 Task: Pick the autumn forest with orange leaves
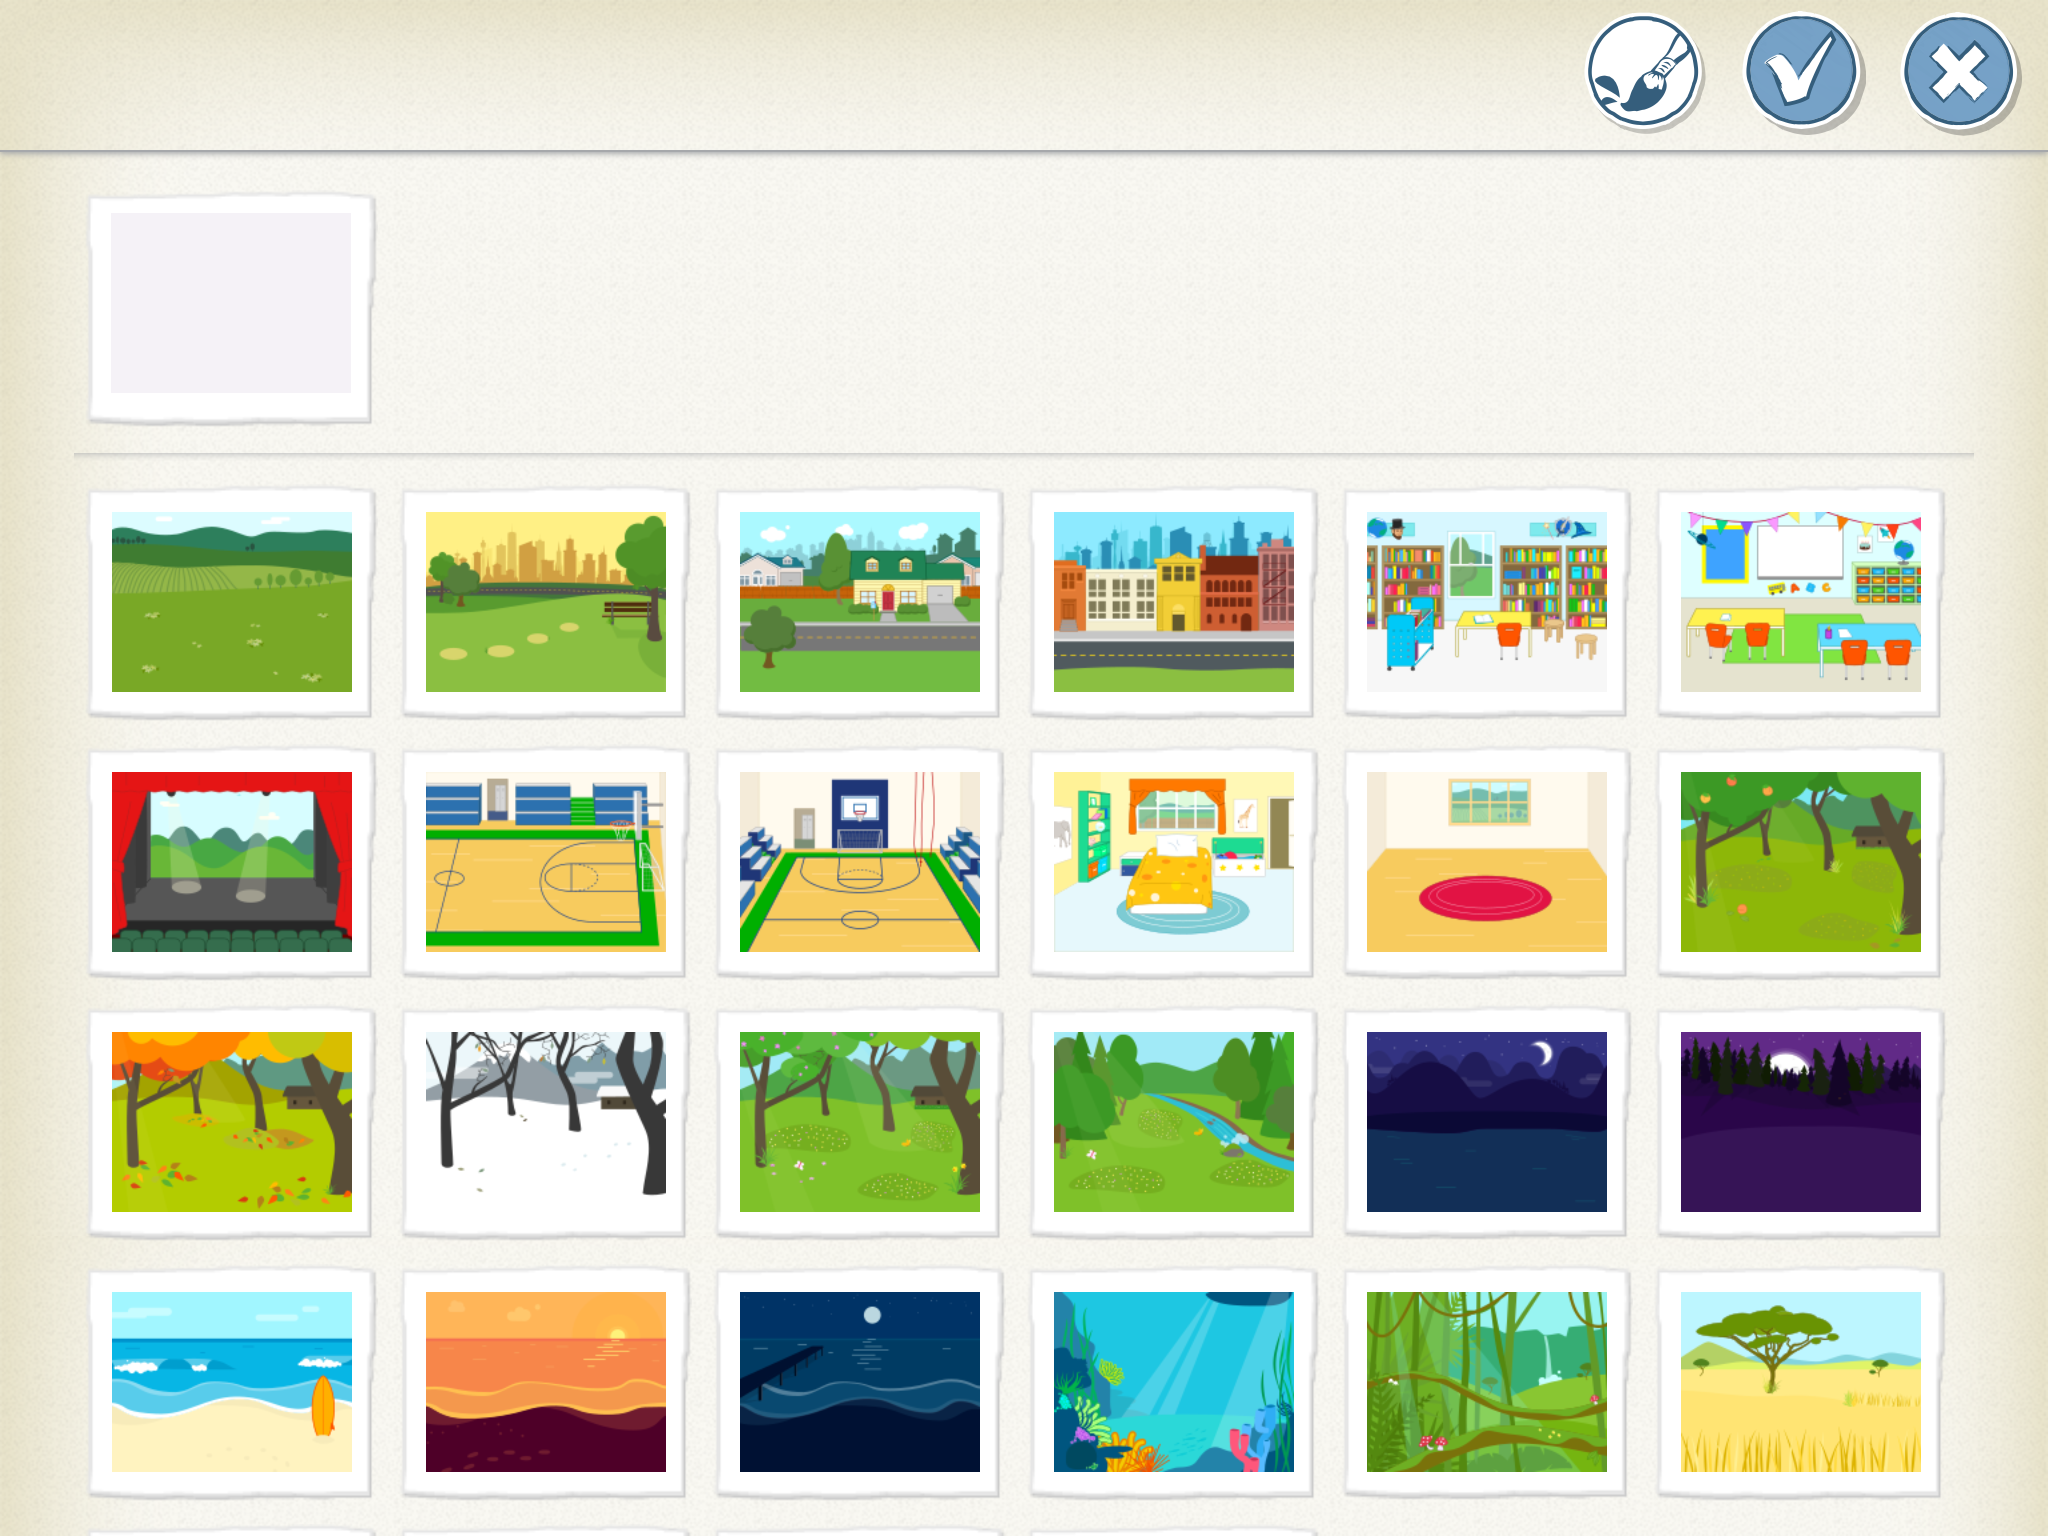tap(231, 1122)
